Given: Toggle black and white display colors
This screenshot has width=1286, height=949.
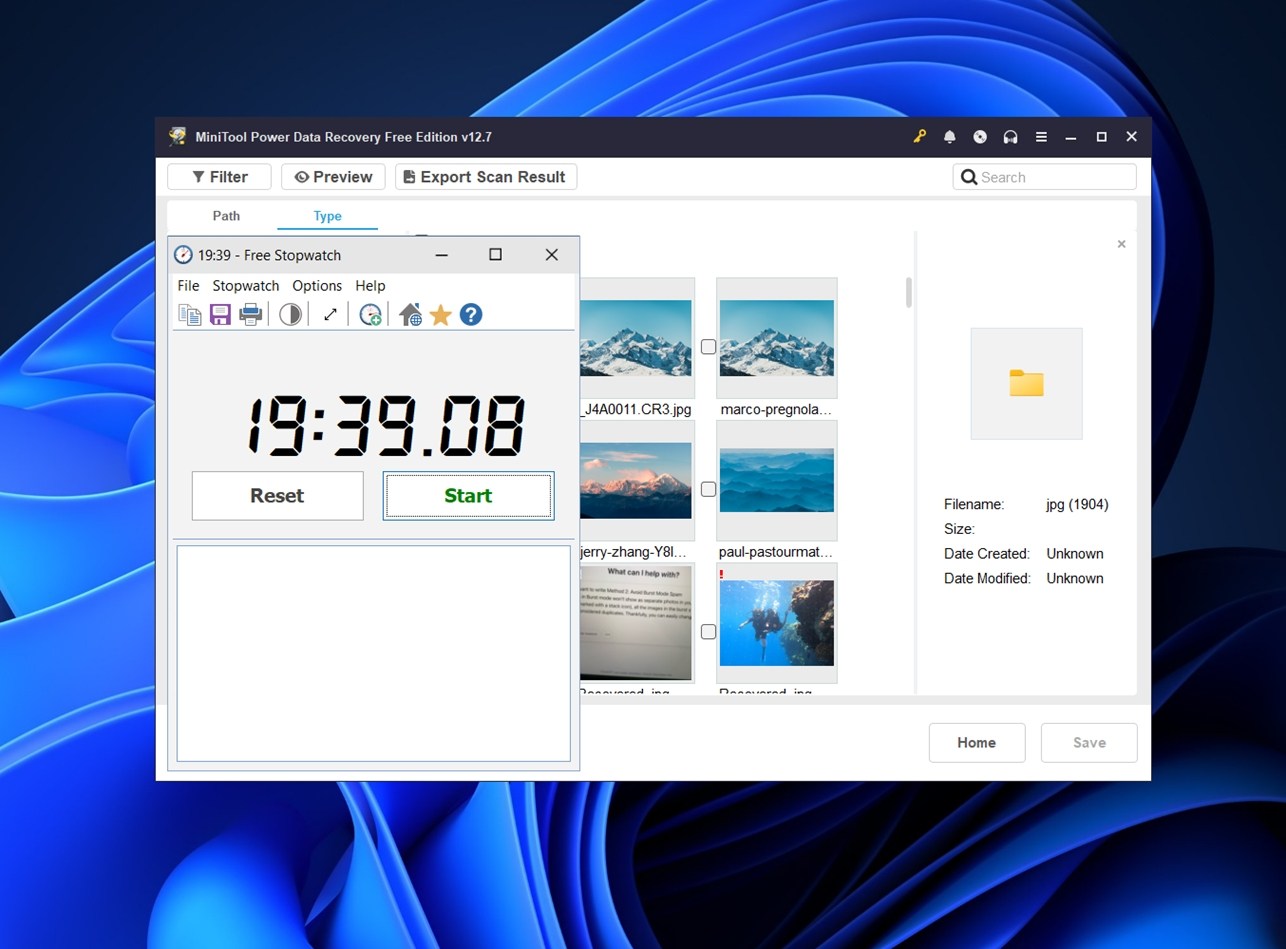Looking at the screenshot, I should coord(290,314).
